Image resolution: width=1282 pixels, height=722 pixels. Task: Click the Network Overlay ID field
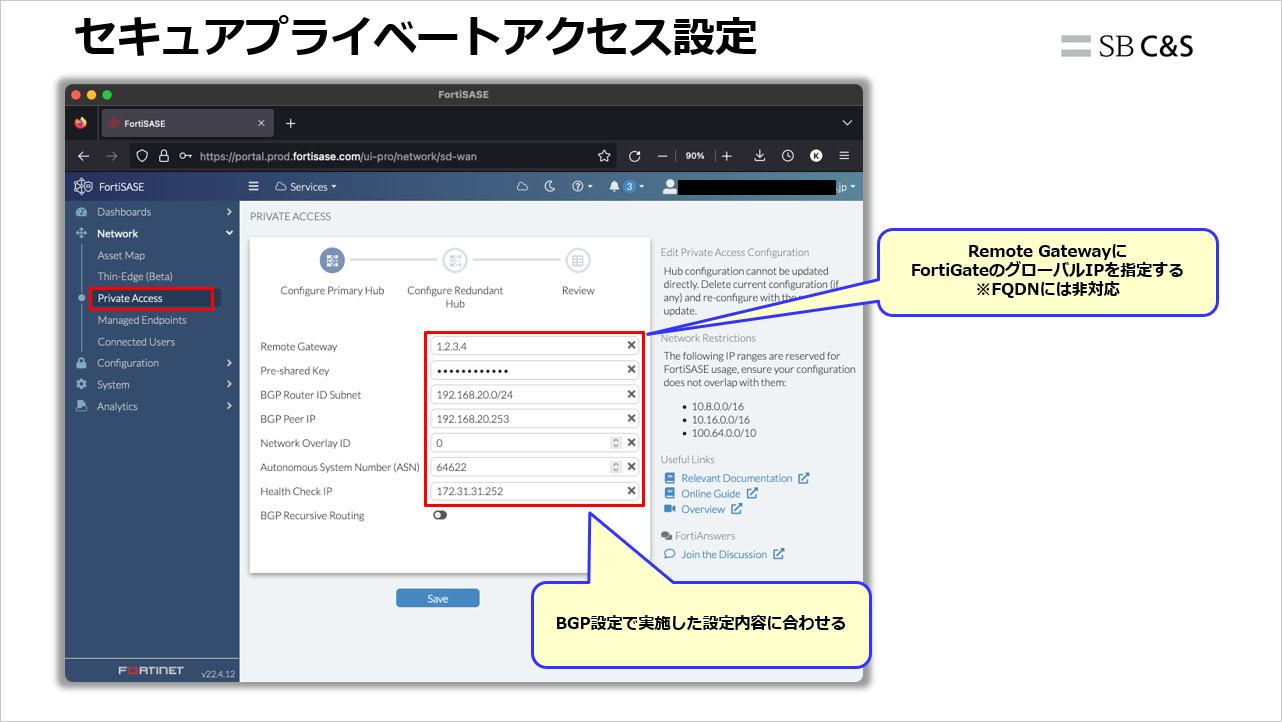point(535,443)
